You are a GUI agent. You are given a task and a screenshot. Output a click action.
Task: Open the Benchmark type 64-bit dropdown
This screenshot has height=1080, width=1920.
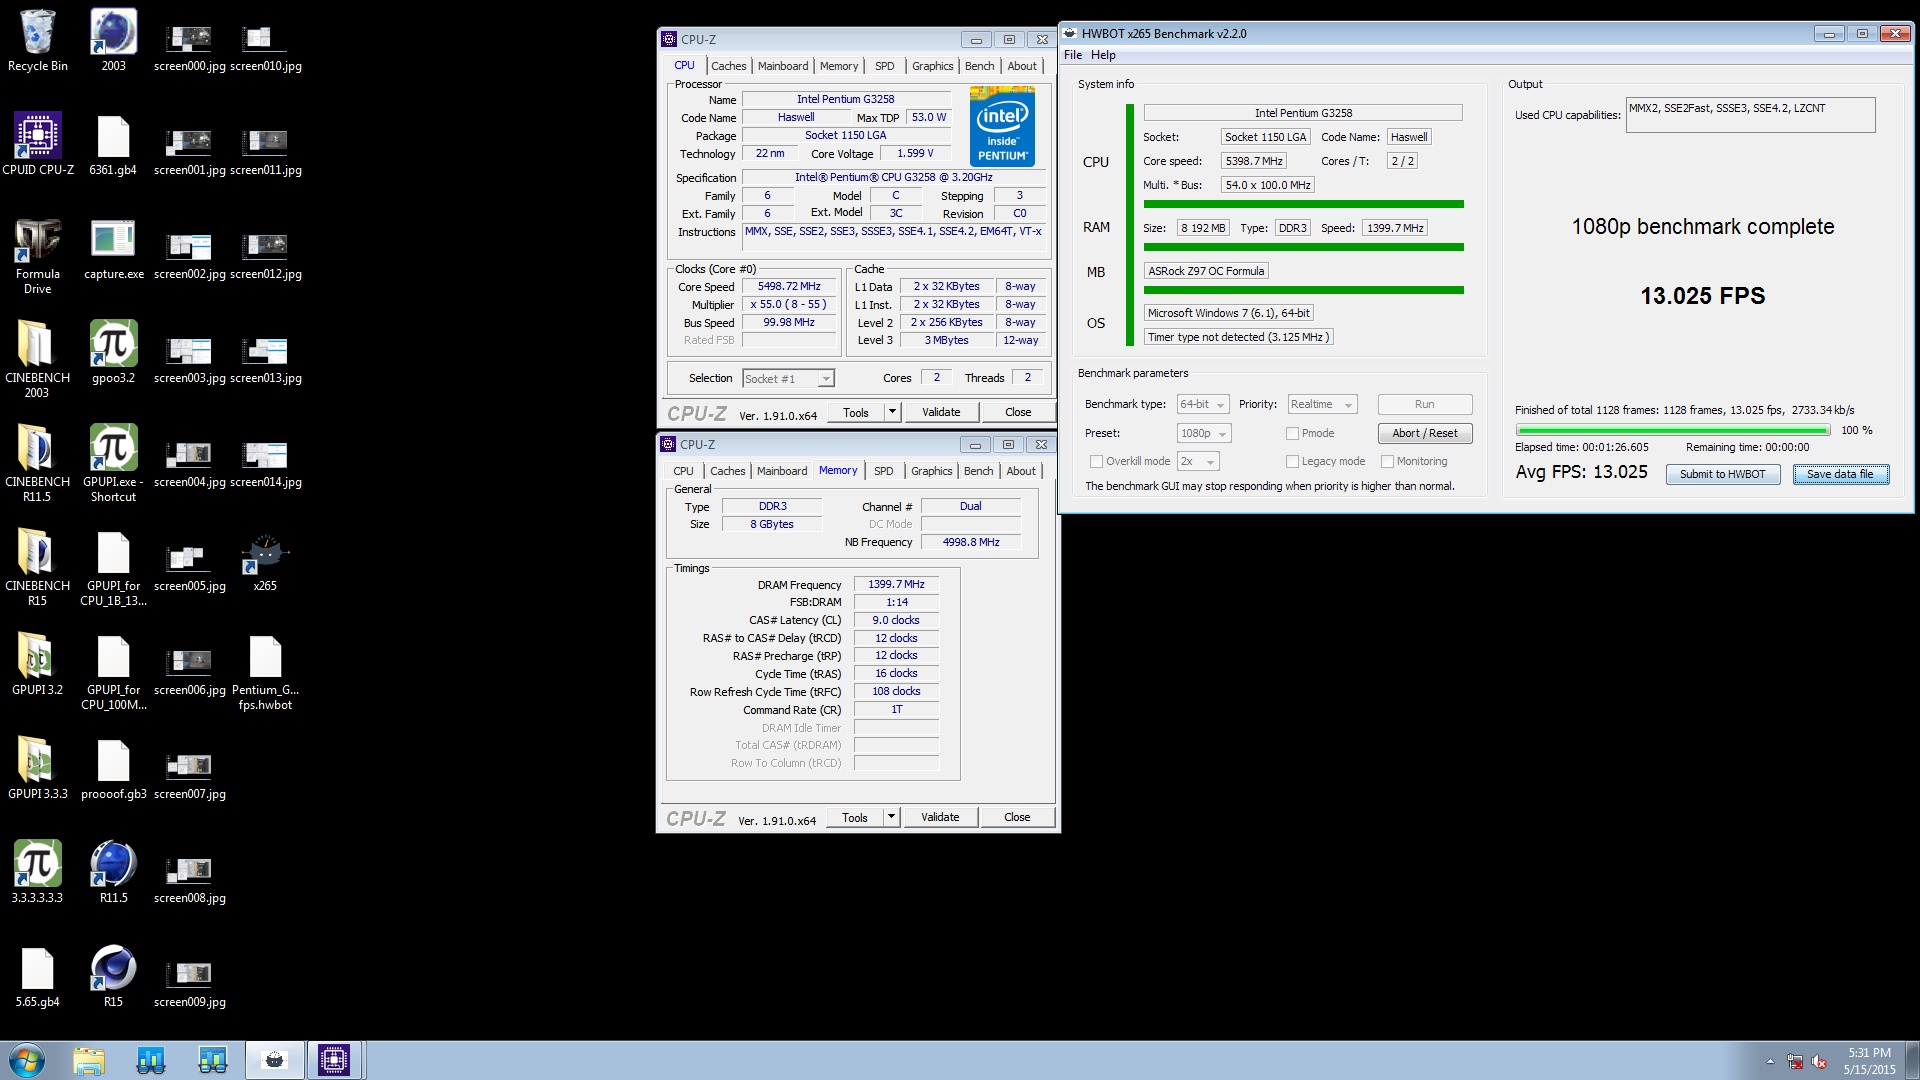1202,404
